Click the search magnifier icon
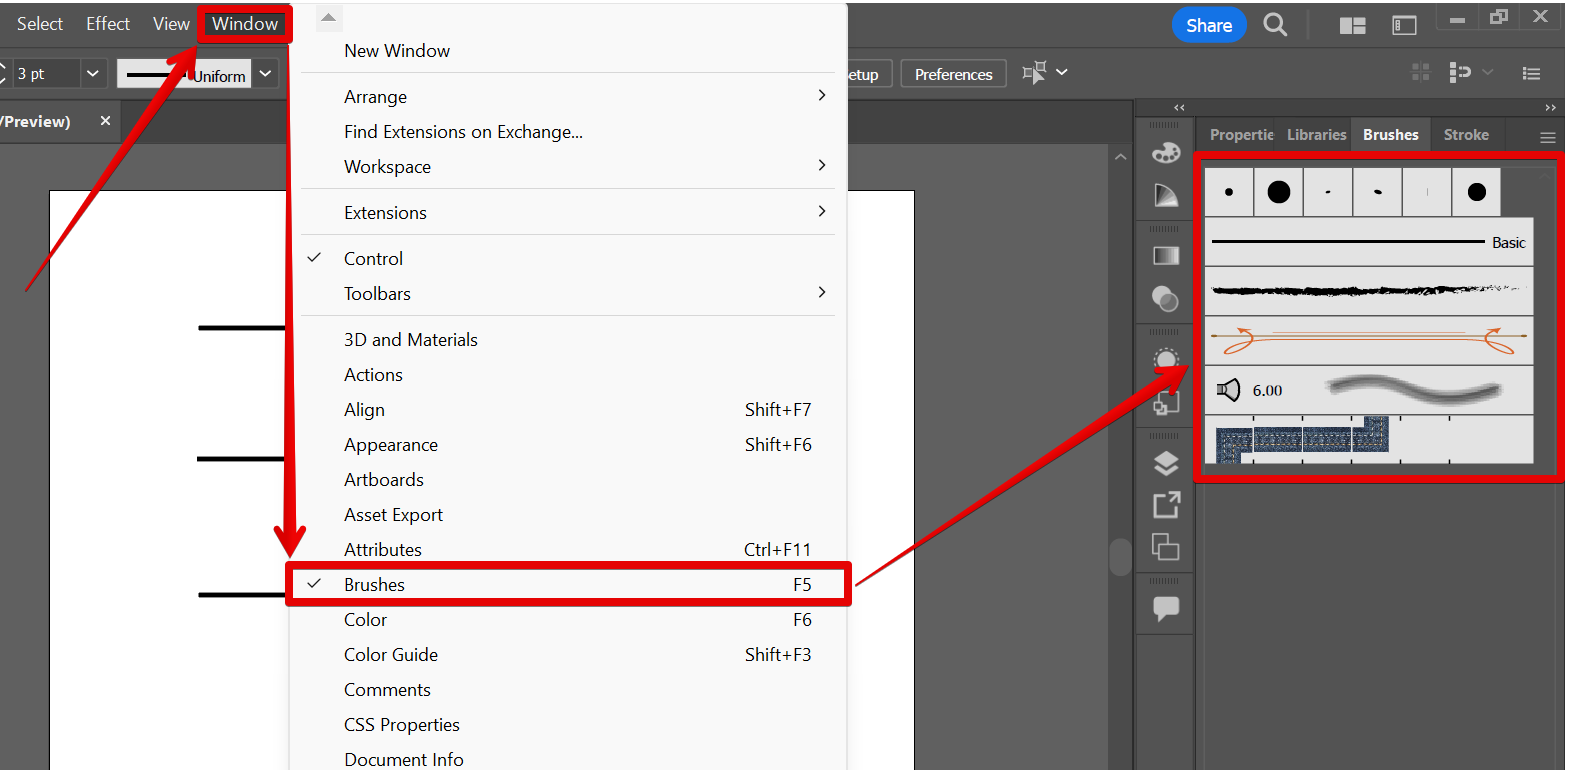This screenshot has width=1570, height=770. [x=1275, y=25]
